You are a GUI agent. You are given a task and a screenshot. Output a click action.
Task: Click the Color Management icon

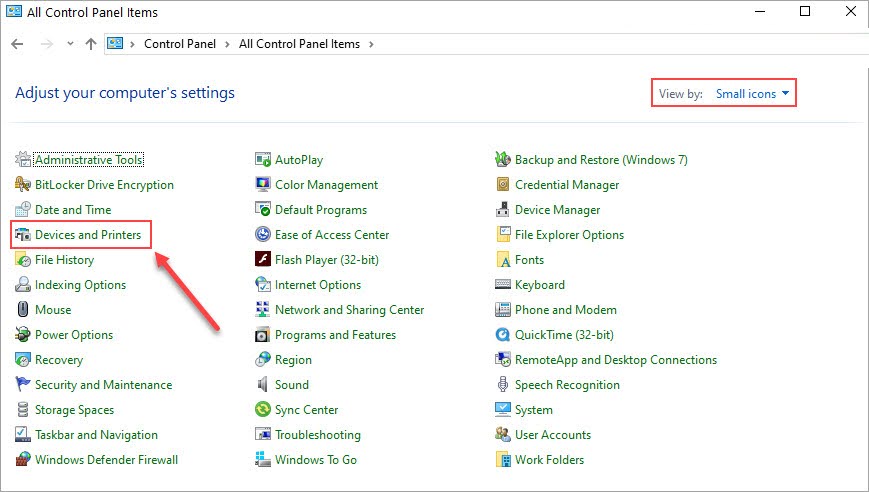pos(263,185)
